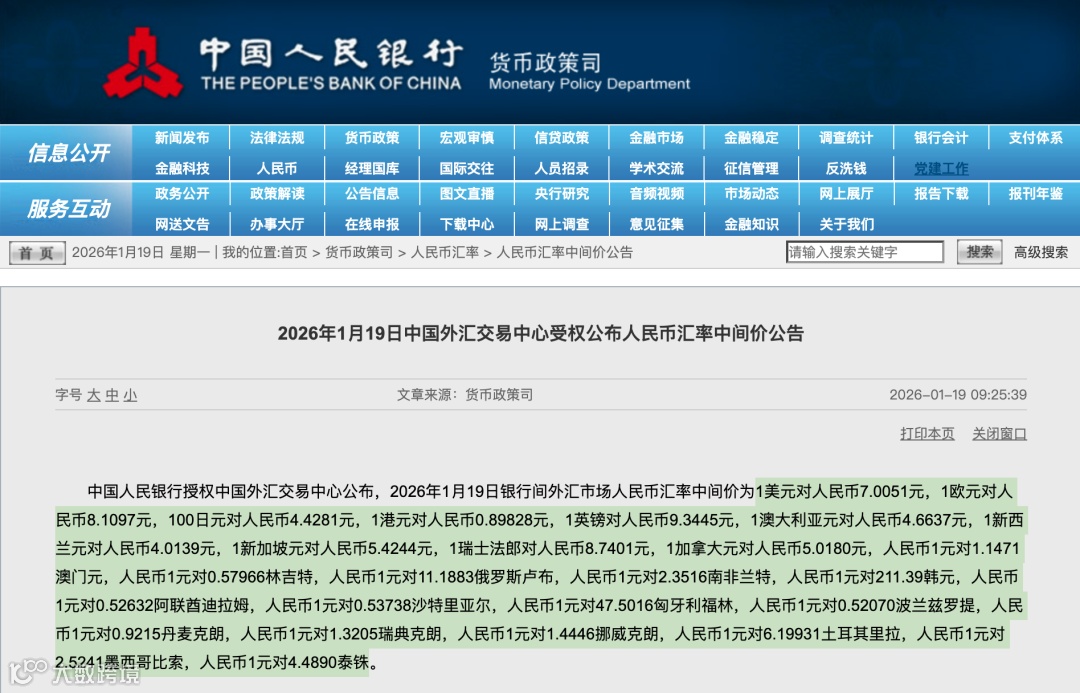Click 关闭窗口 to close the article window

click(1000, 432)
